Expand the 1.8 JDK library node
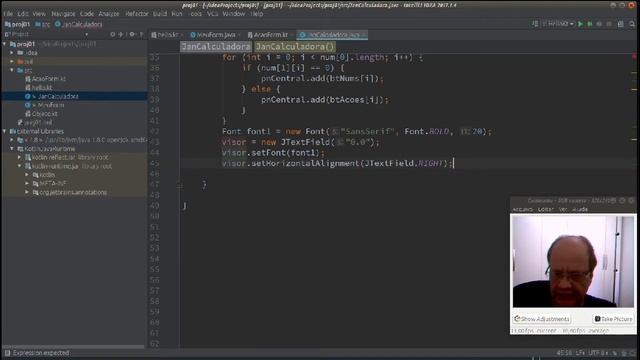This screenshot has width=640, height=360. tap(12, 140)
